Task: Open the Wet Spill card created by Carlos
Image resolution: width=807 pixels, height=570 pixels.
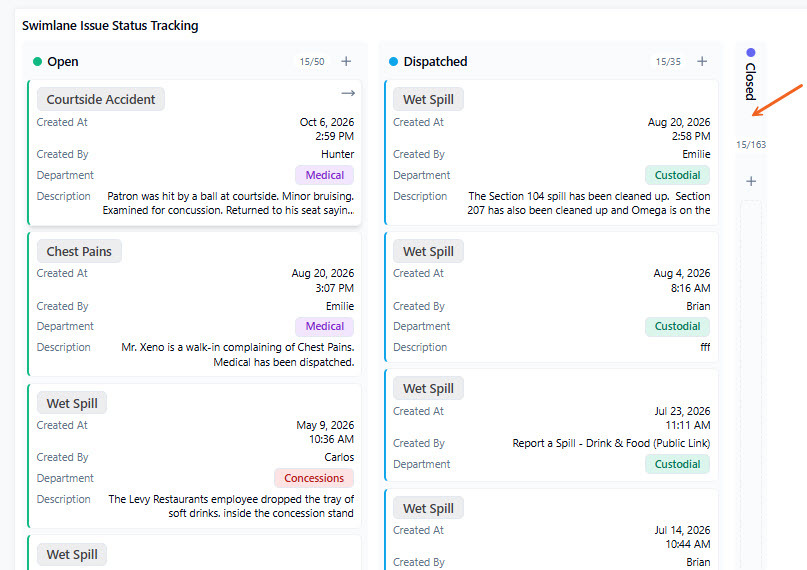Action: click(x=72, y=403)
